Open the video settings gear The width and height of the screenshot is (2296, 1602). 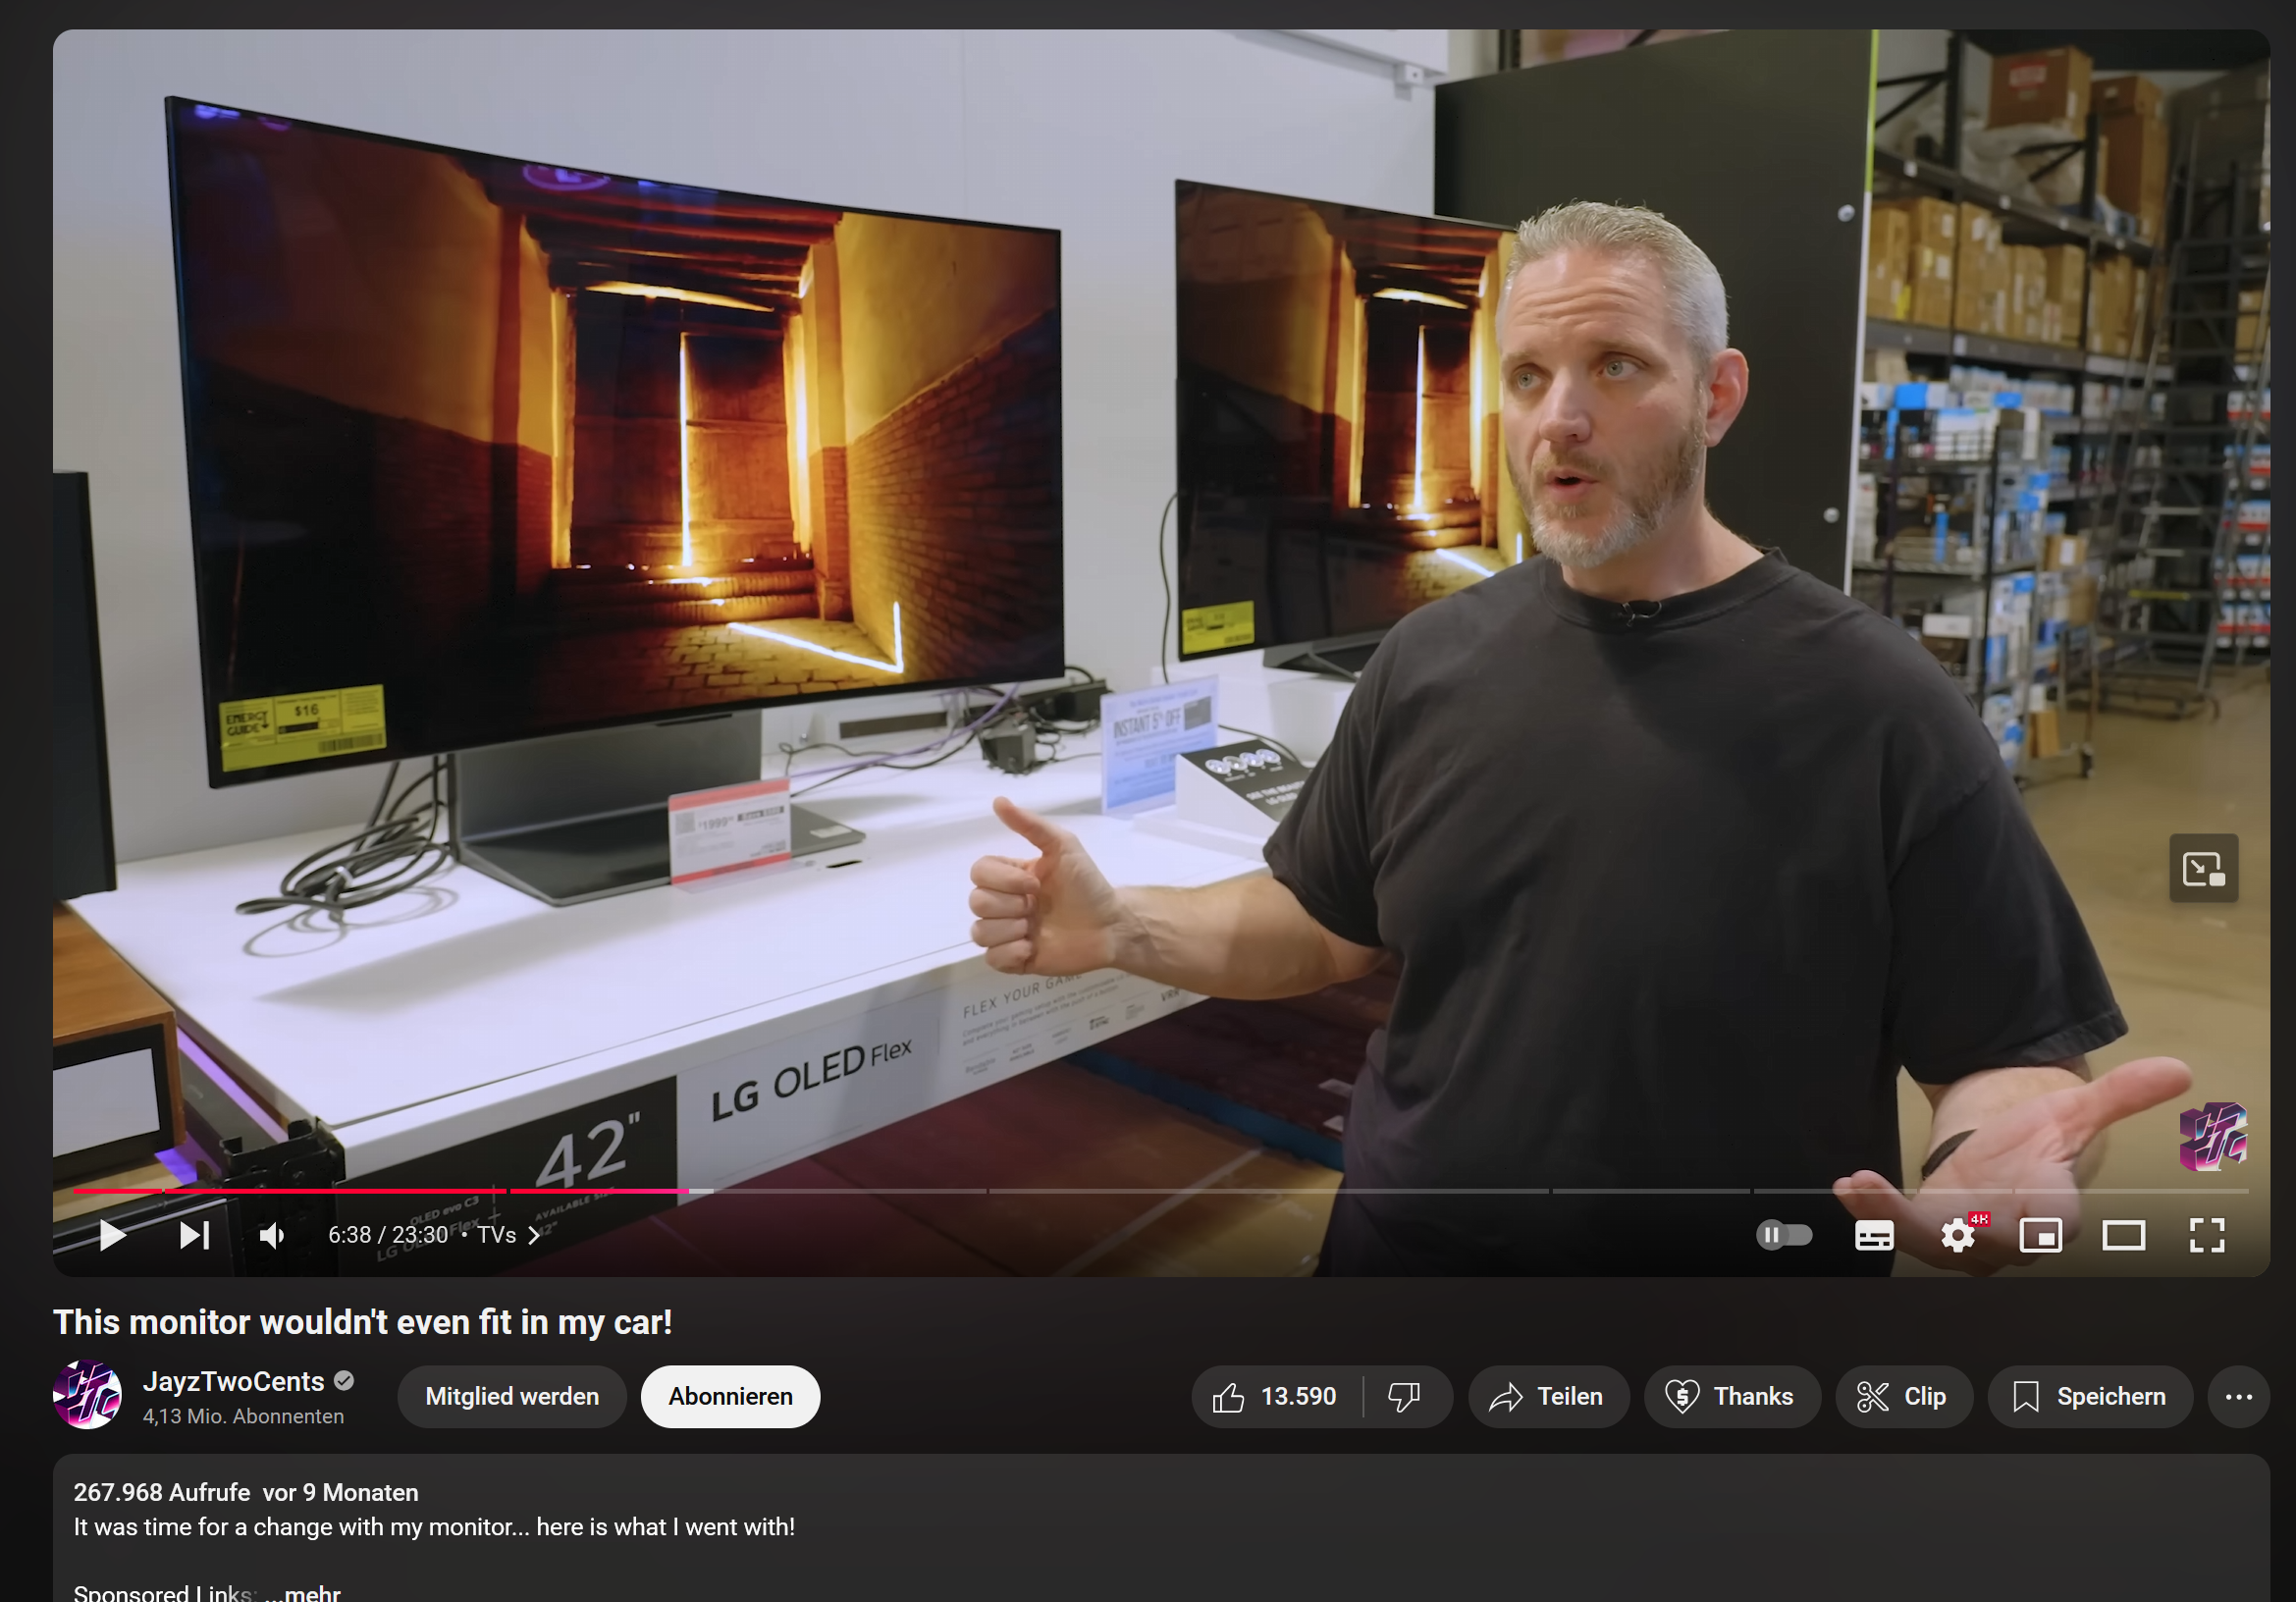(1957, 1235)
